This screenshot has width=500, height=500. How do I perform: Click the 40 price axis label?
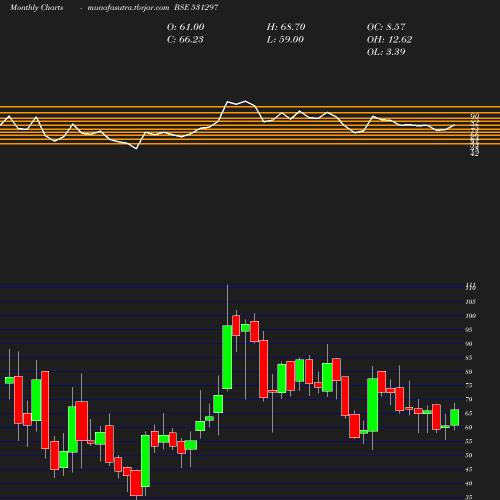pos(469,483)
